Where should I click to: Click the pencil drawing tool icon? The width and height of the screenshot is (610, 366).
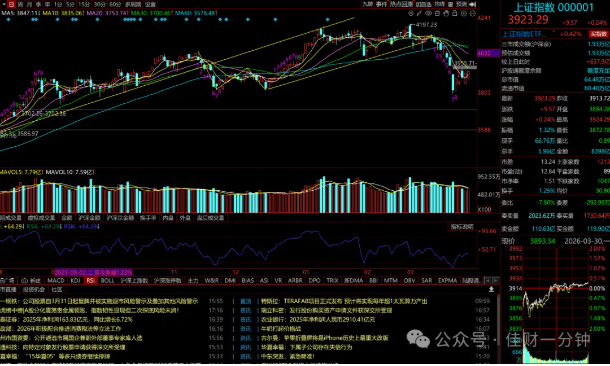419,13
